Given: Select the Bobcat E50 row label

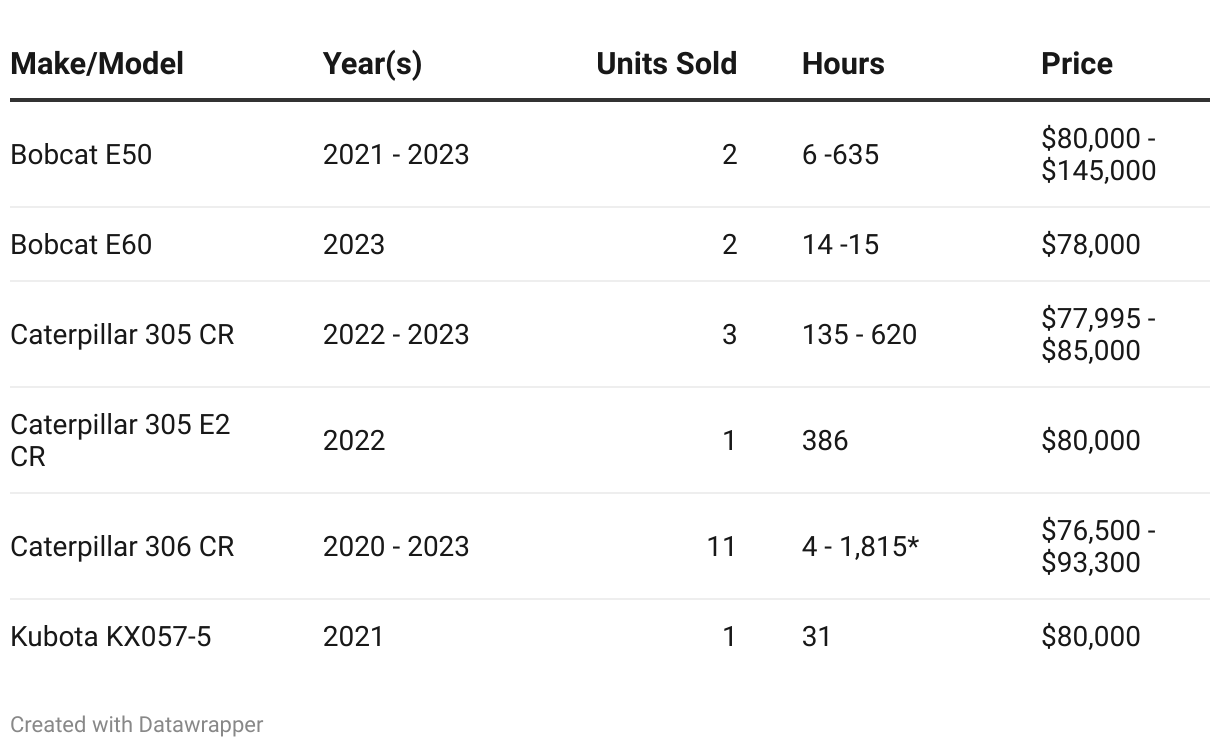Looking at the screenshot, I should click(81, 155).
